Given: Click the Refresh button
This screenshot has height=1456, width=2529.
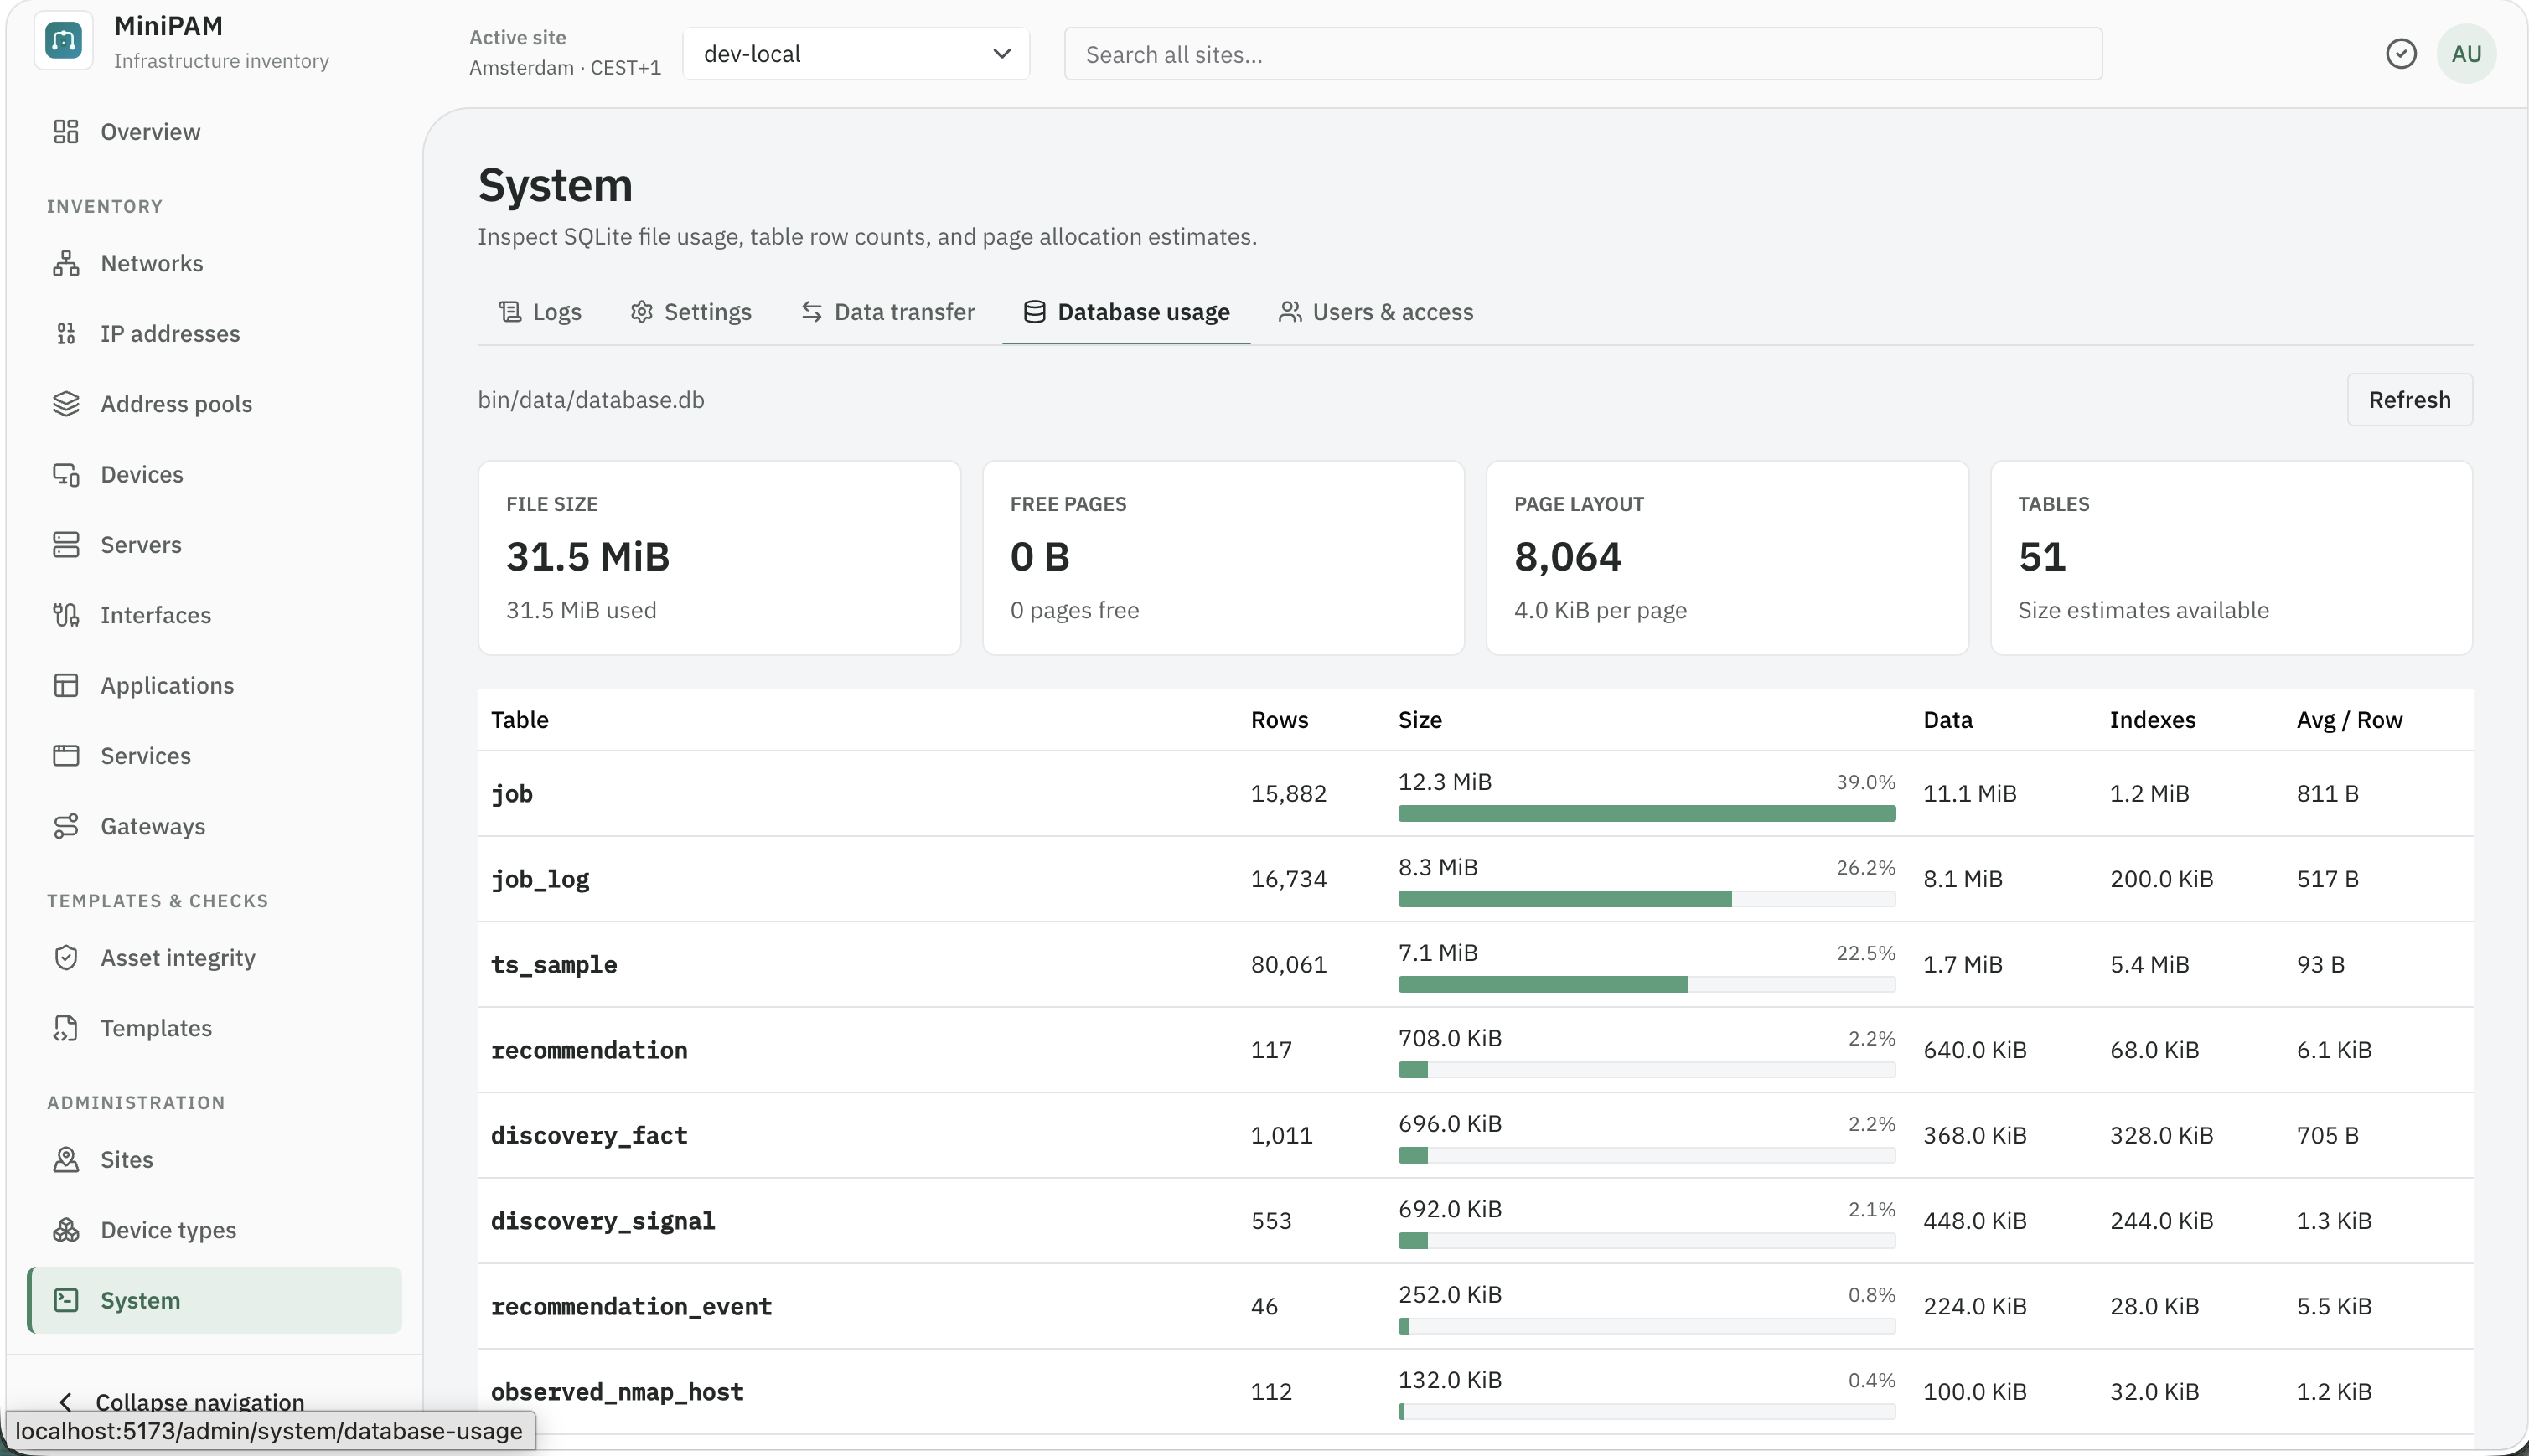Looking at the screenshot, I should click(x=2409, y=400).
